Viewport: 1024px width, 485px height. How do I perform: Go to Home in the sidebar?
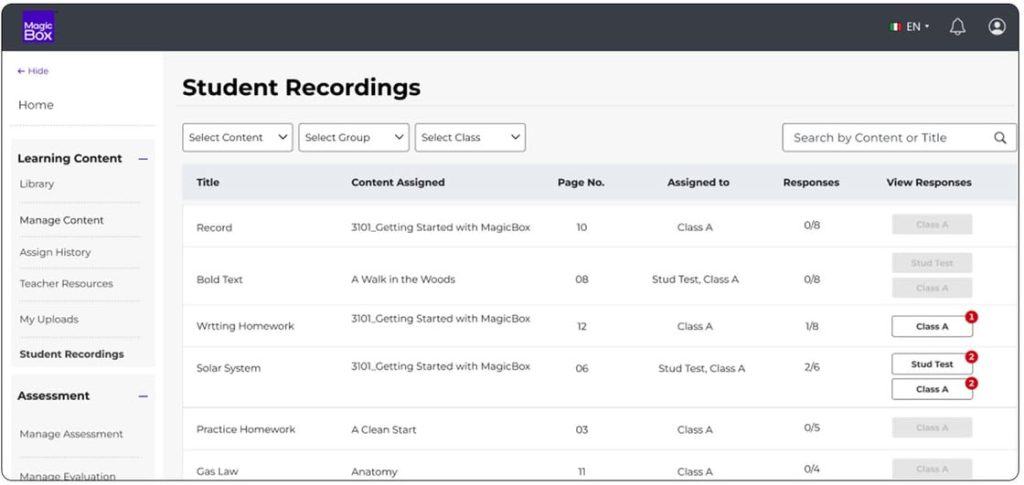tap(36, 105)
